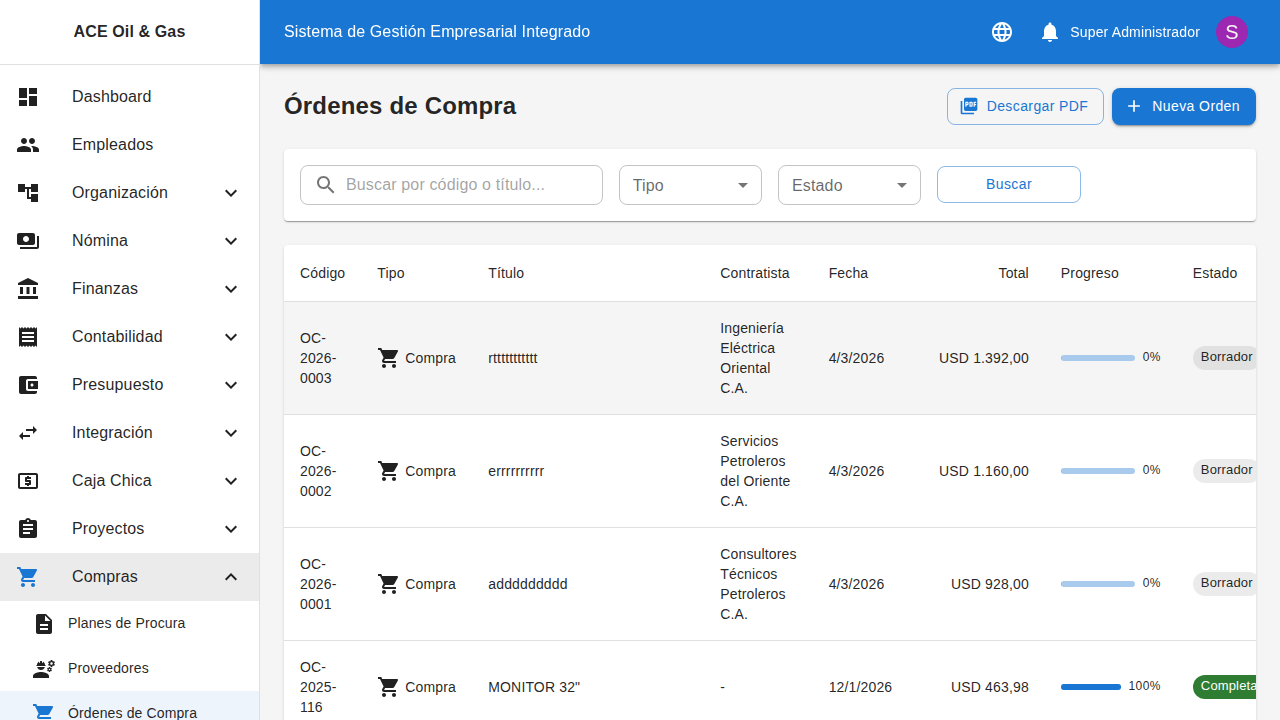1280x720 pixels.
Task: Click the Finanzas bank icon
Action: [x=28, y=288]
